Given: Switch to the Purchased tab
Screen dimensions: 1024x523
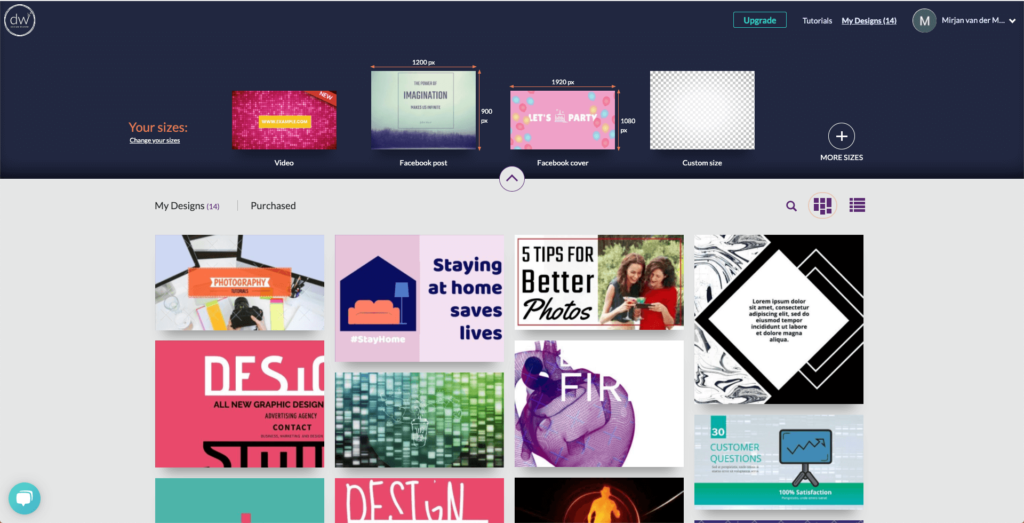Looking at the screenshot, I should [273, 206].
